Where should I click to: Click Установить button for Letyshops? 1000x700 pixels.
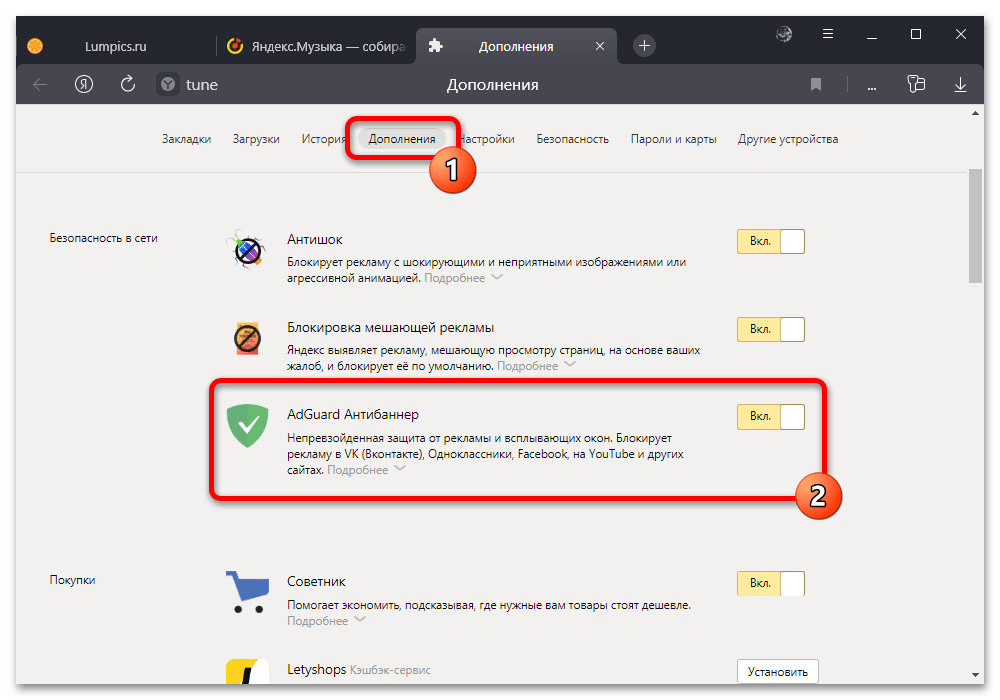(777, 671)
